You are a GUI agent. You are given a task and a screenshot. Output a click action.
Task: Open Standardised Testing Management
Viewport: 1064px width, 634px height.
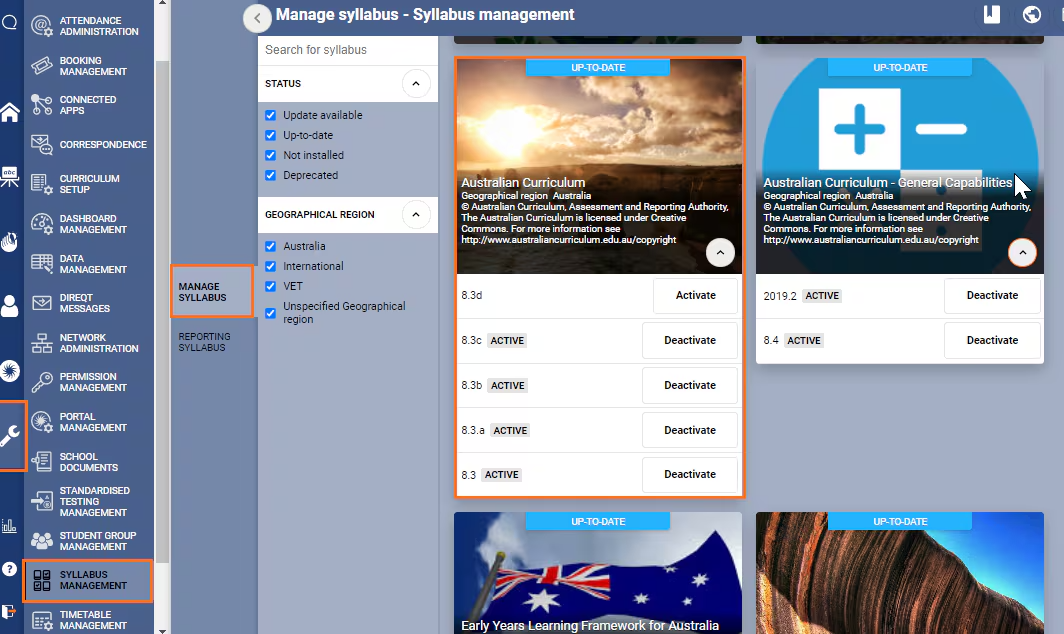coord(89,502)
